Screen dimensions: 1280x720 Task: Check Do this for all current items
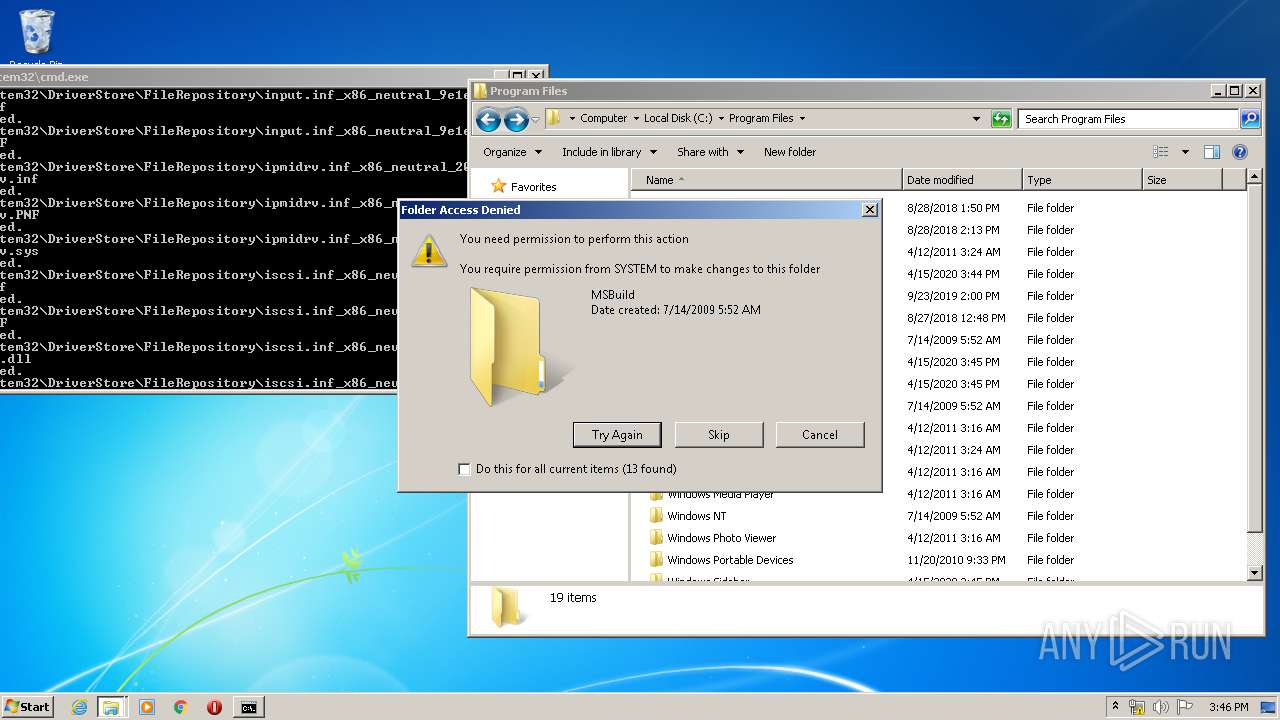(464, 469)
